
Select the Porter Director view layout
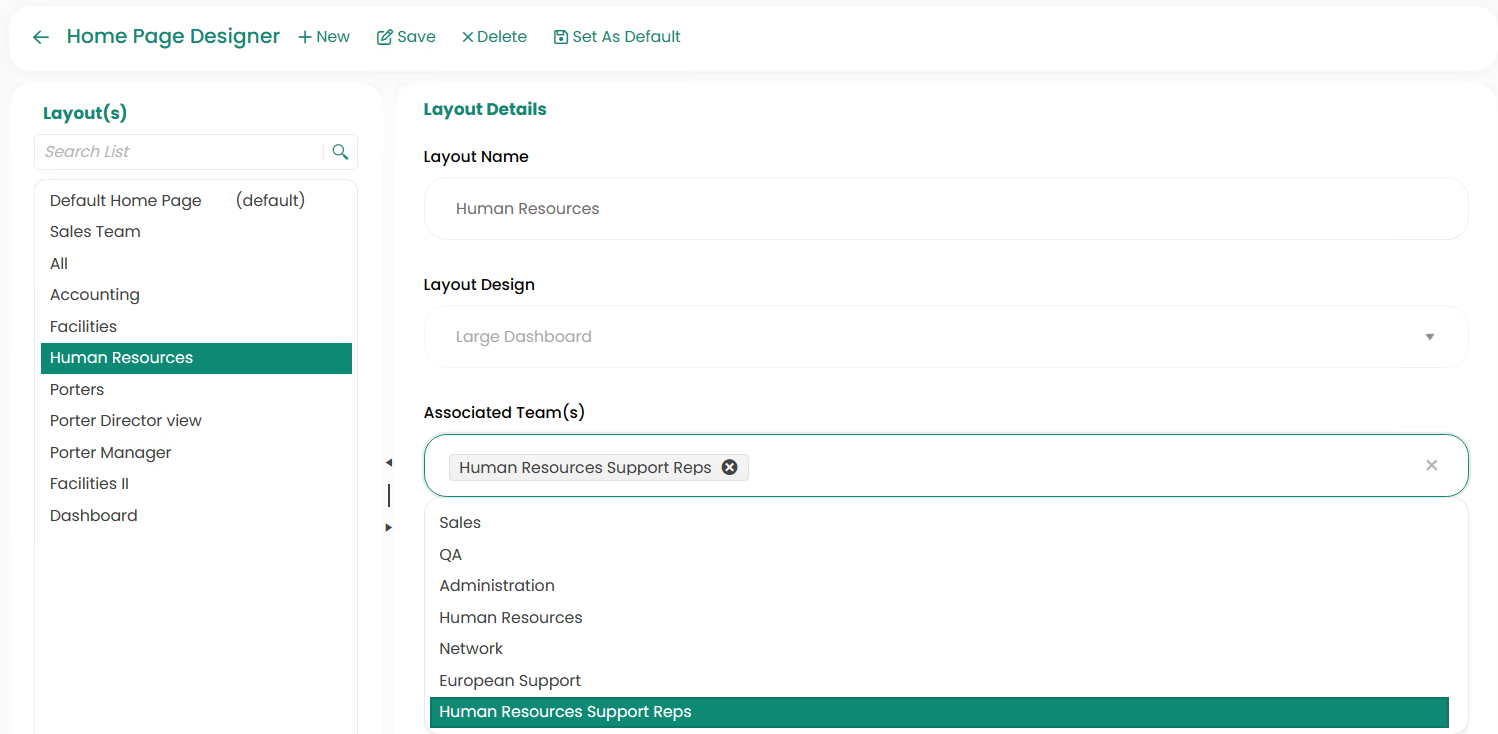coord(126,421)
